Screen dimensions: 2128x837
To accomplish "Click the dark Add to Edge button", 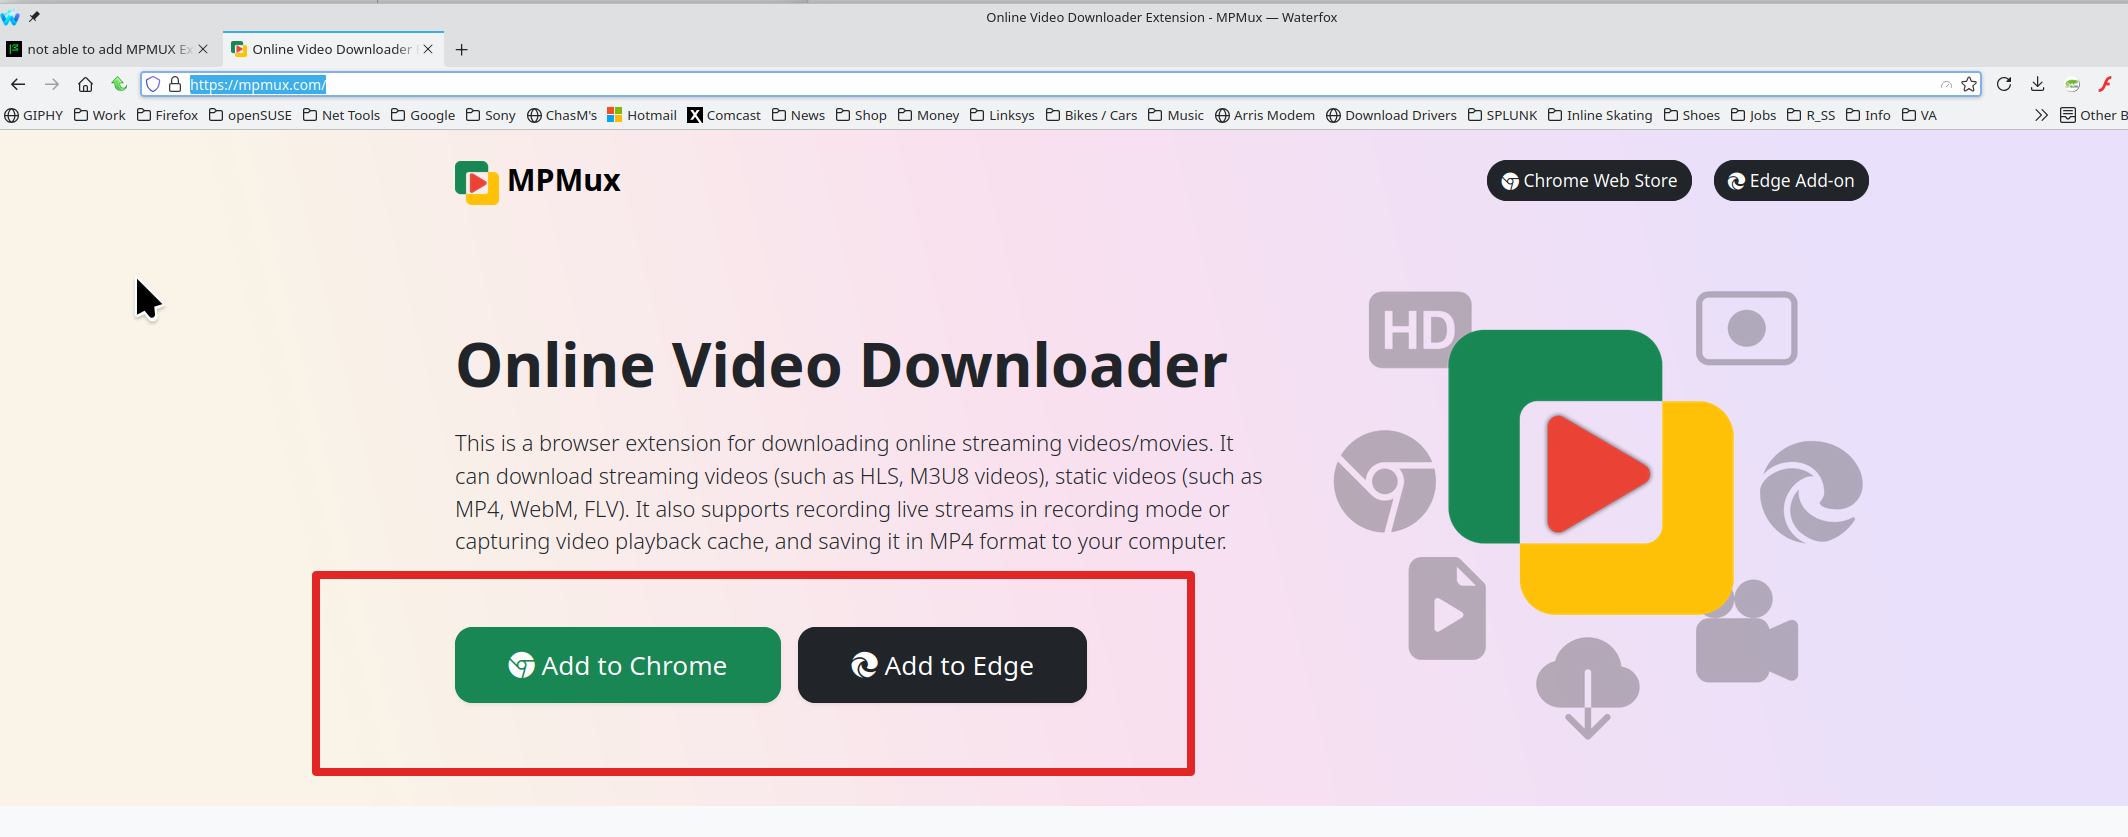I will coord(942,665).
